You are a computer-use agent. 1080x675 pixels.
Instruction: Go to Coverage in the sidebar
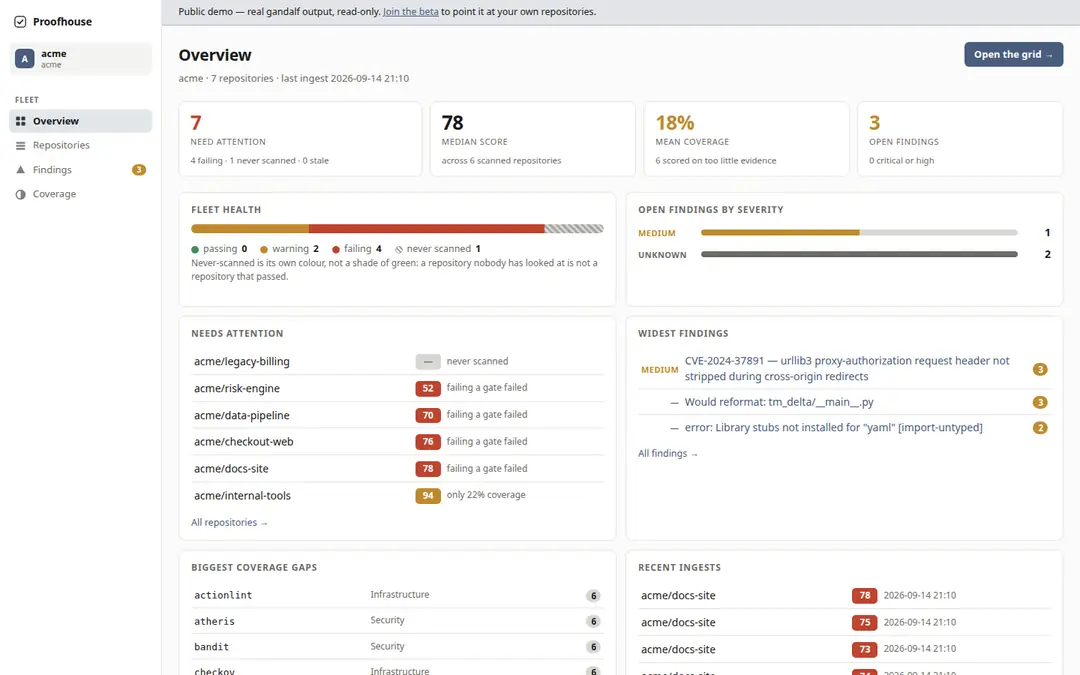(x=81, y=194)
